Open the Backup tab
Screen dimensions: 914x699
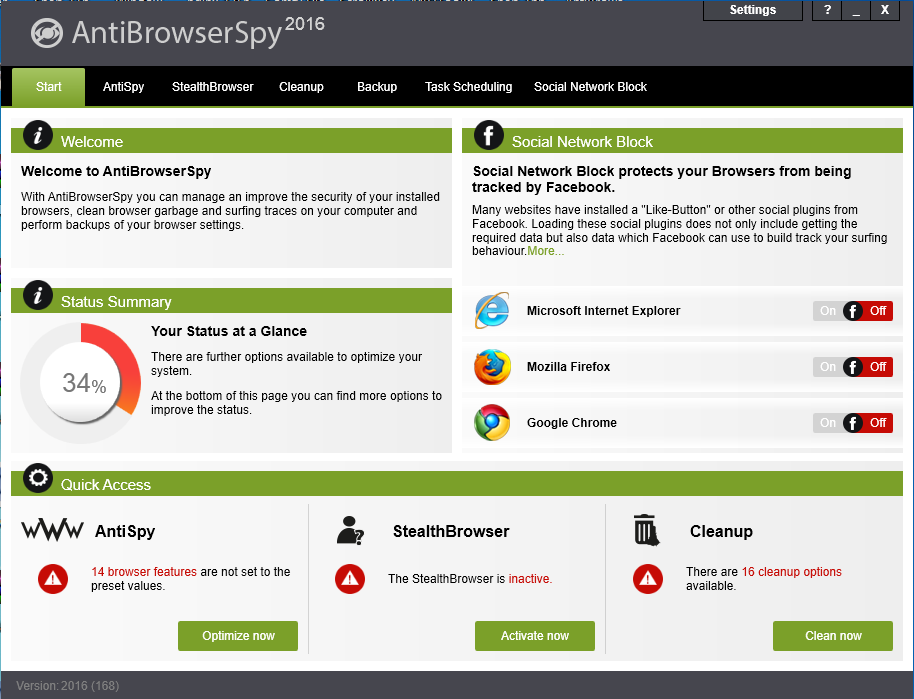pos(377,87)
